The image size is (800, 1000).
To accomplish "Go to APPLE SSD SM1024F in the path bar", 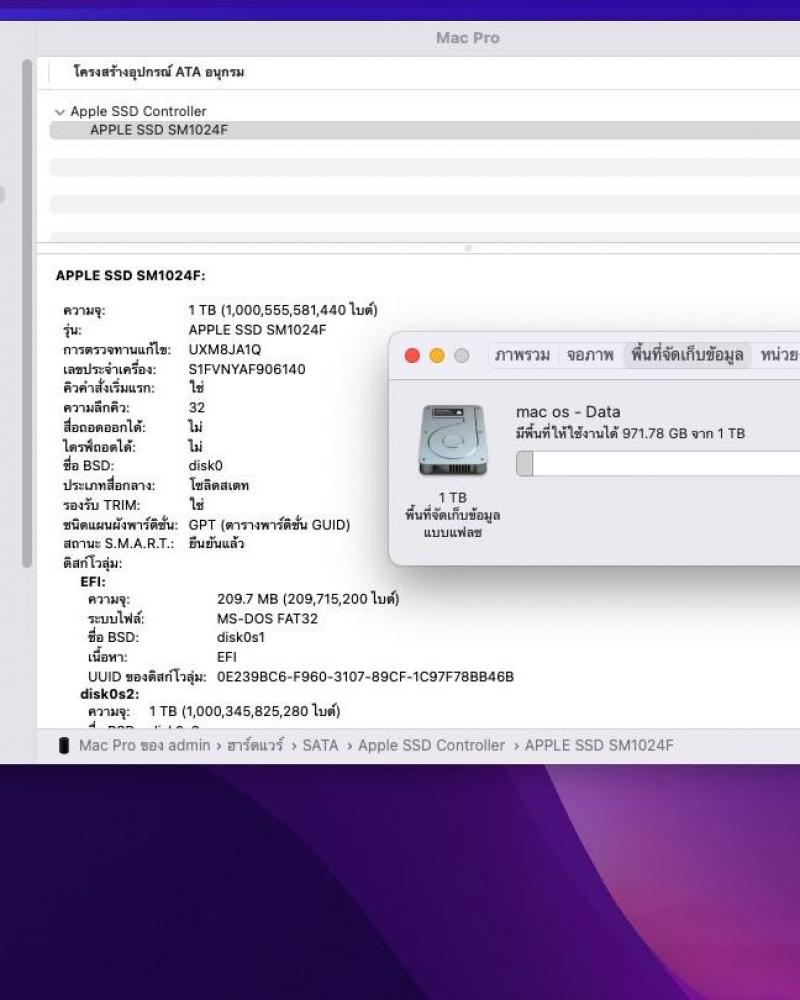I will pyautogui.click(x=599, y=746).
